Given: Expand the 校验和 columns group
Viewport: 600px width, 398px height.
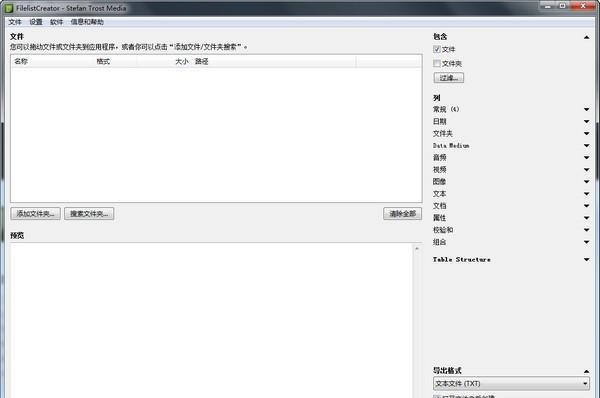Looking at the screenshot, I should [586, 230].
